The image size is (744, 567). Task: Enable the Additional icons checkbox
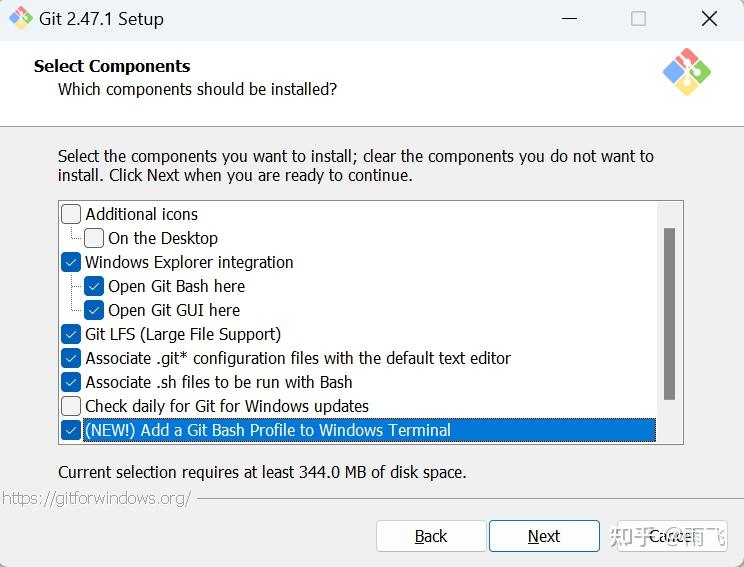click(x=71, y=214)
